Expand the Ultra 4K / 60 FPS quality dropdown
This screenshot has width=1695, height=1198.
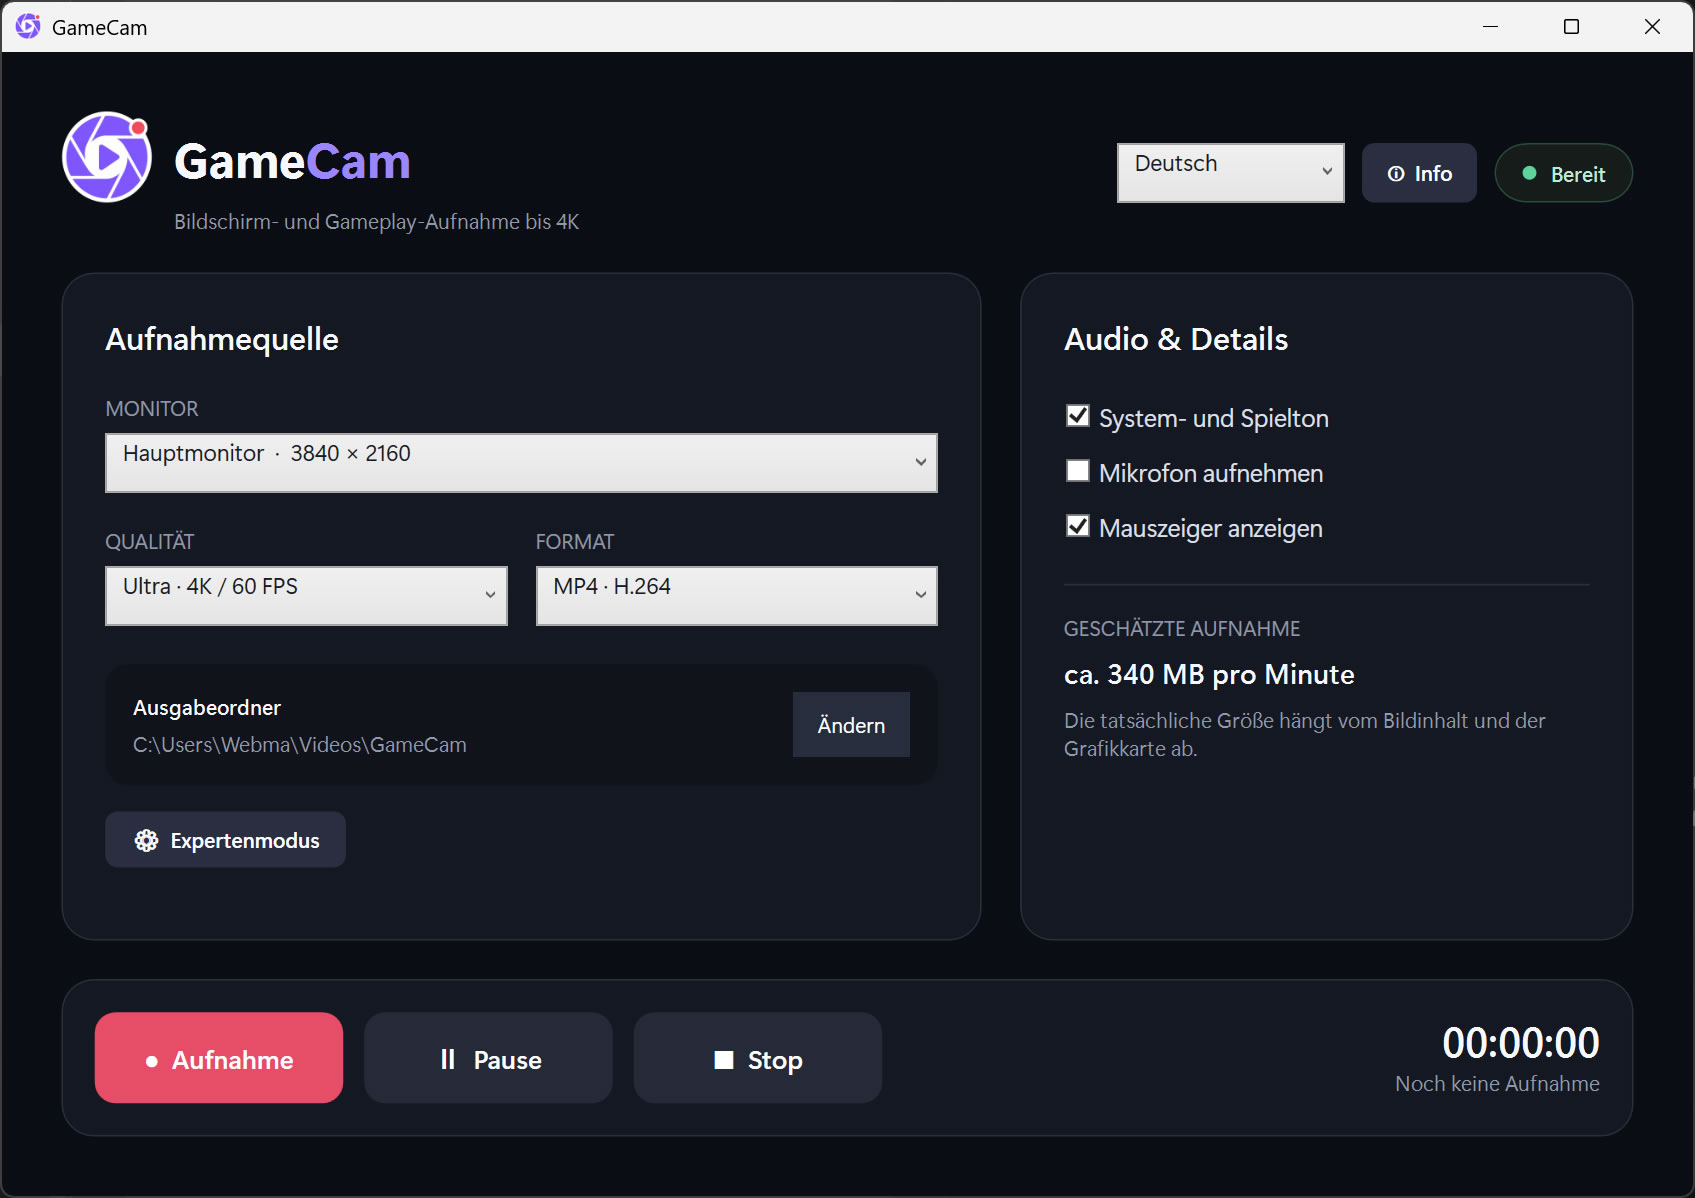click(306, 596)
